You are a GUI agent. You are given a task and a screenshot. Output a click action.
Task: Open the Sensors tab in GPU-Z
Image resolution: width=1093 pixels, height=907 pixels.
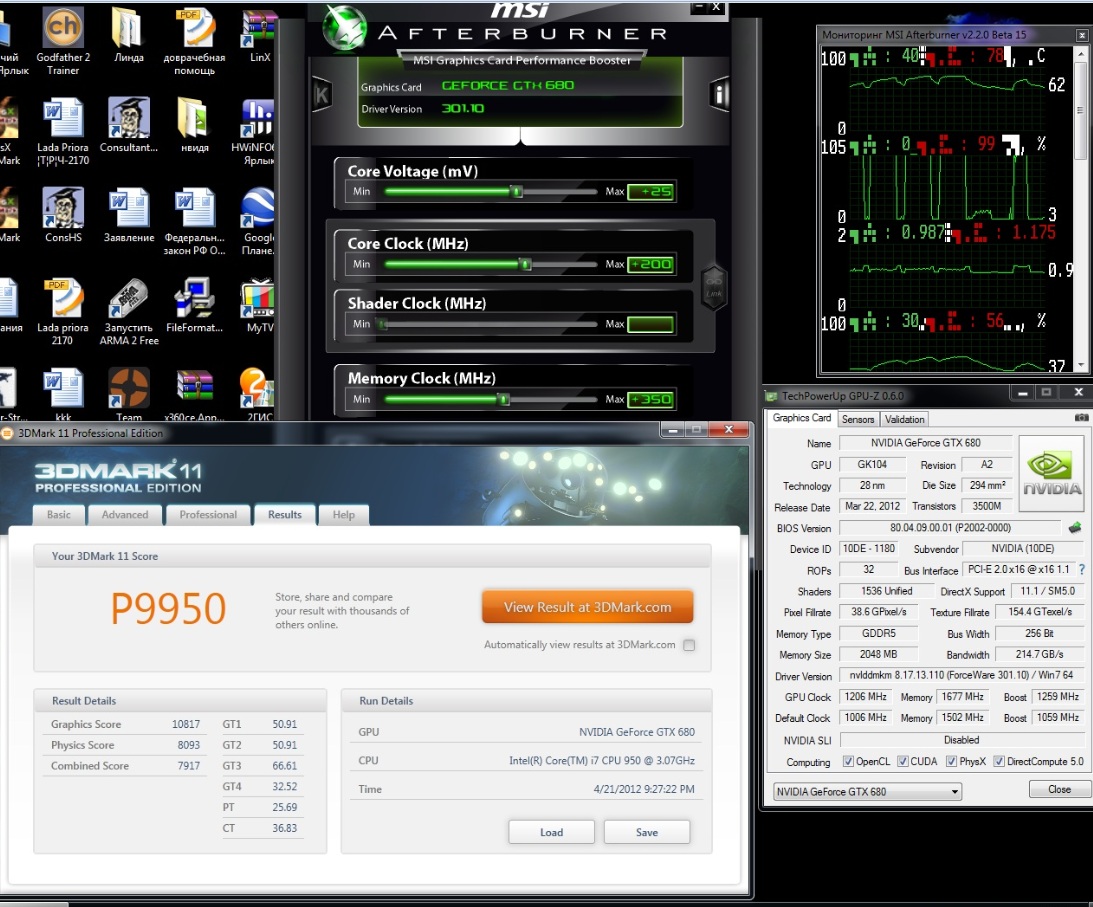point(857,419)
